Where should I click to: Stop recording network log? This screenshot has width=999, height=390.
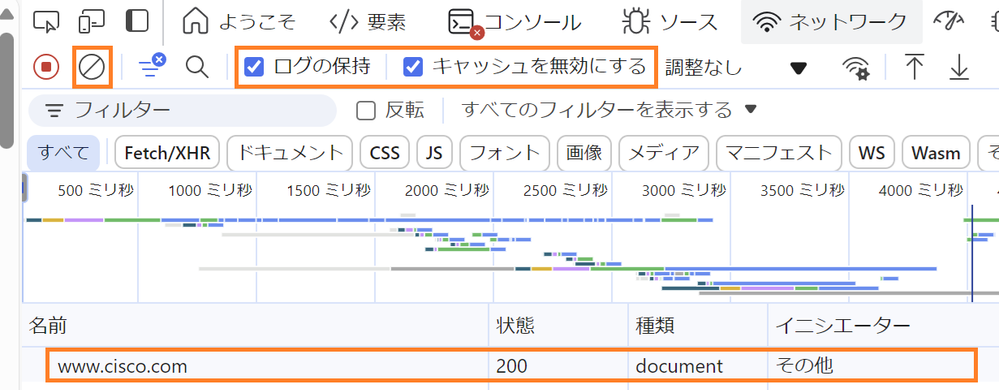[46, 66]
